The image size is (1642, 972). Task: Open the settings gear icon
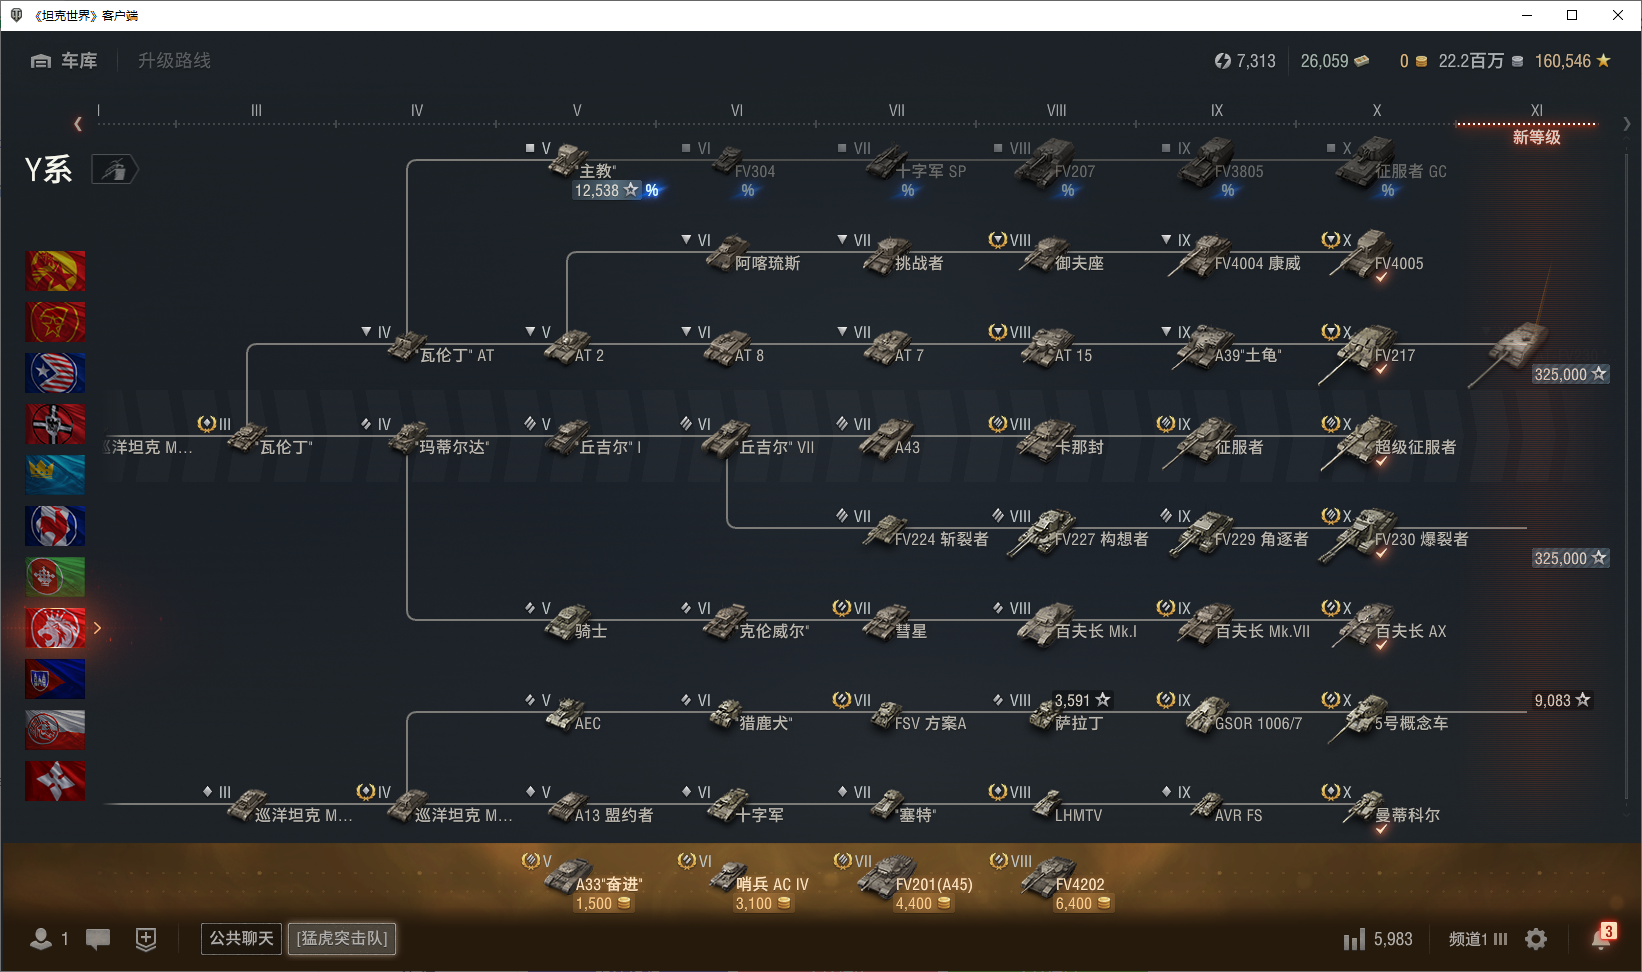point(1536,939)
